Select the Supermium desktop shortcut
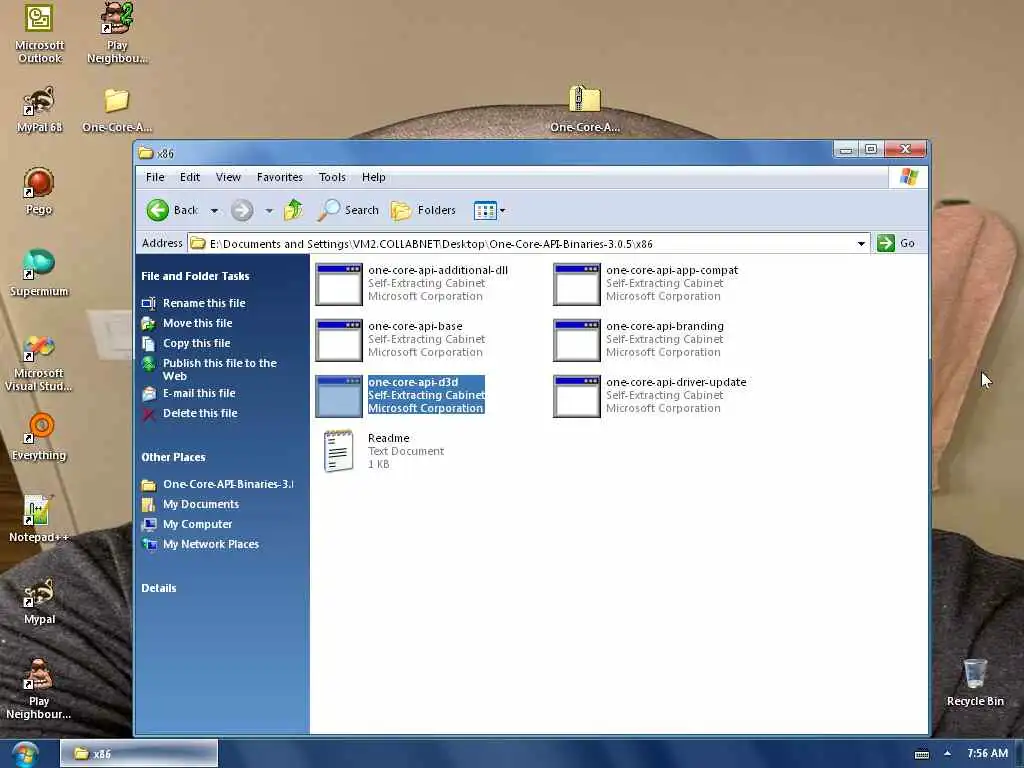Viewport: 1024px width, 768px height. [x=39, y=272]
